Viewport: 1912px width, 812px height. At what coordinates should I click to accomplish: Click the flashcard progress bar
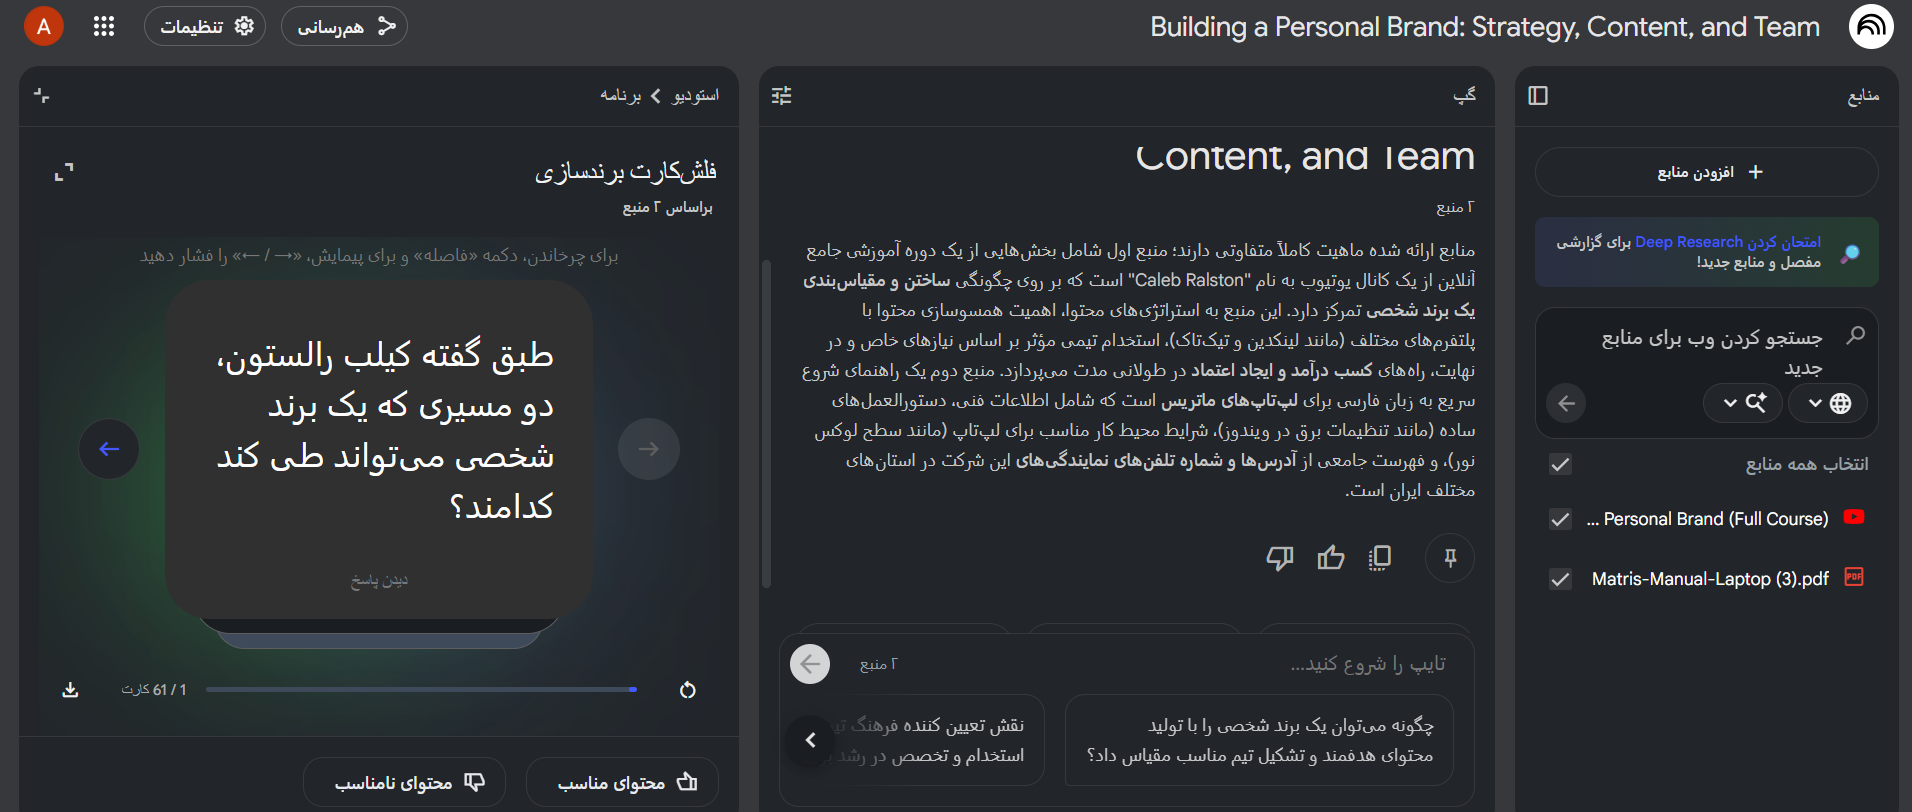(421, 689)
